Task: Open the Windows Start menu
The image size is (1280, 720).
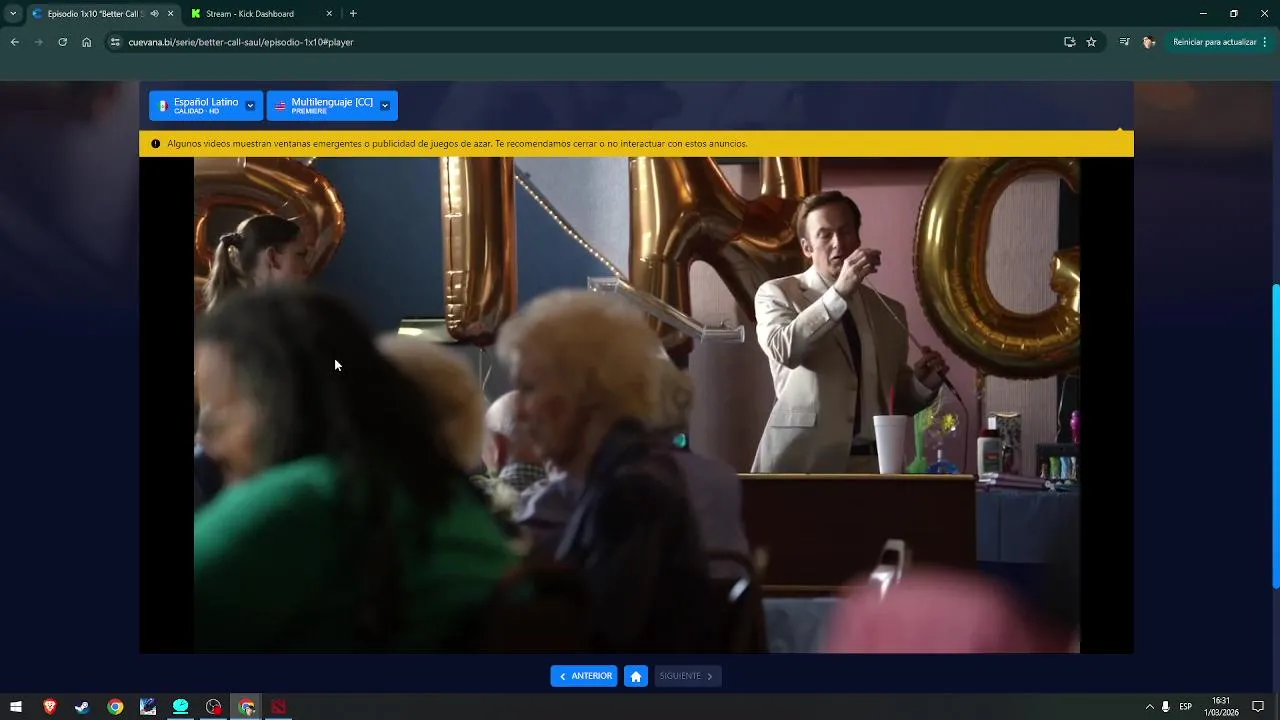Action: click(16, 707)
